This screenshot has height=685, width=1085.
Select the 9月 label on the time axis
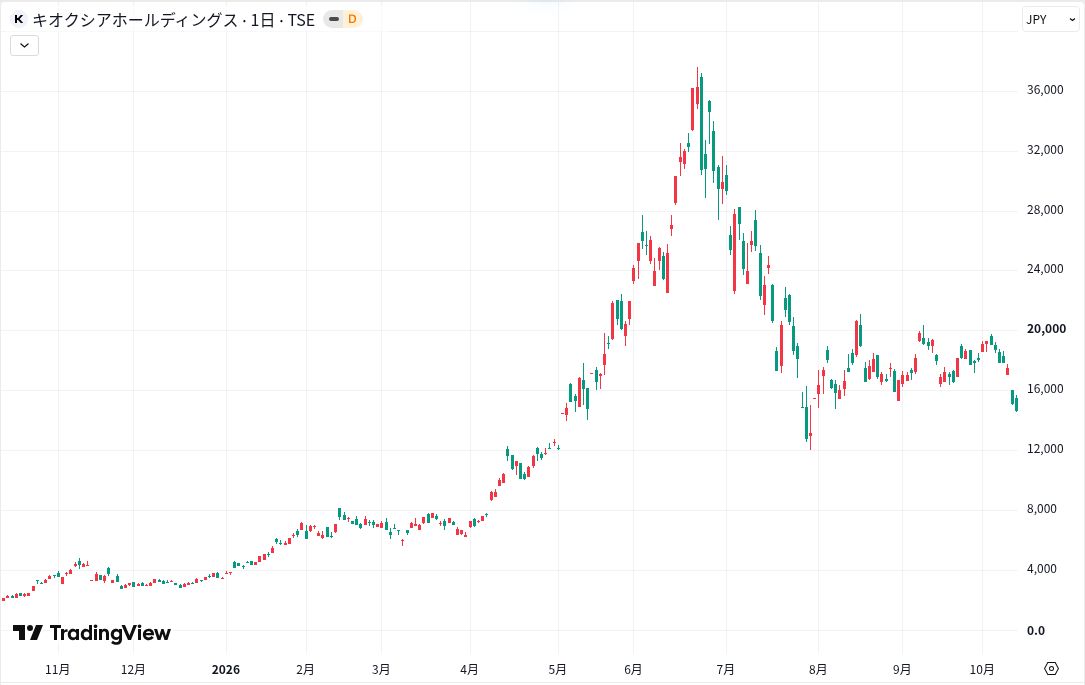point(902,670)
